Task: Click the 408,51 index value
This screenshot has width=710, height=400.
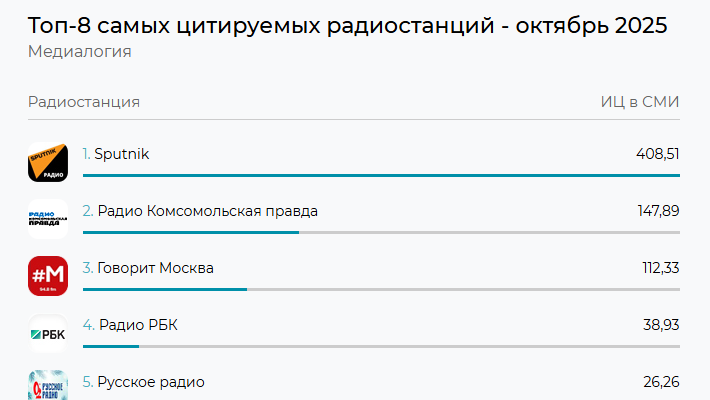Action: pyautogui.click(x=657, y=154)
